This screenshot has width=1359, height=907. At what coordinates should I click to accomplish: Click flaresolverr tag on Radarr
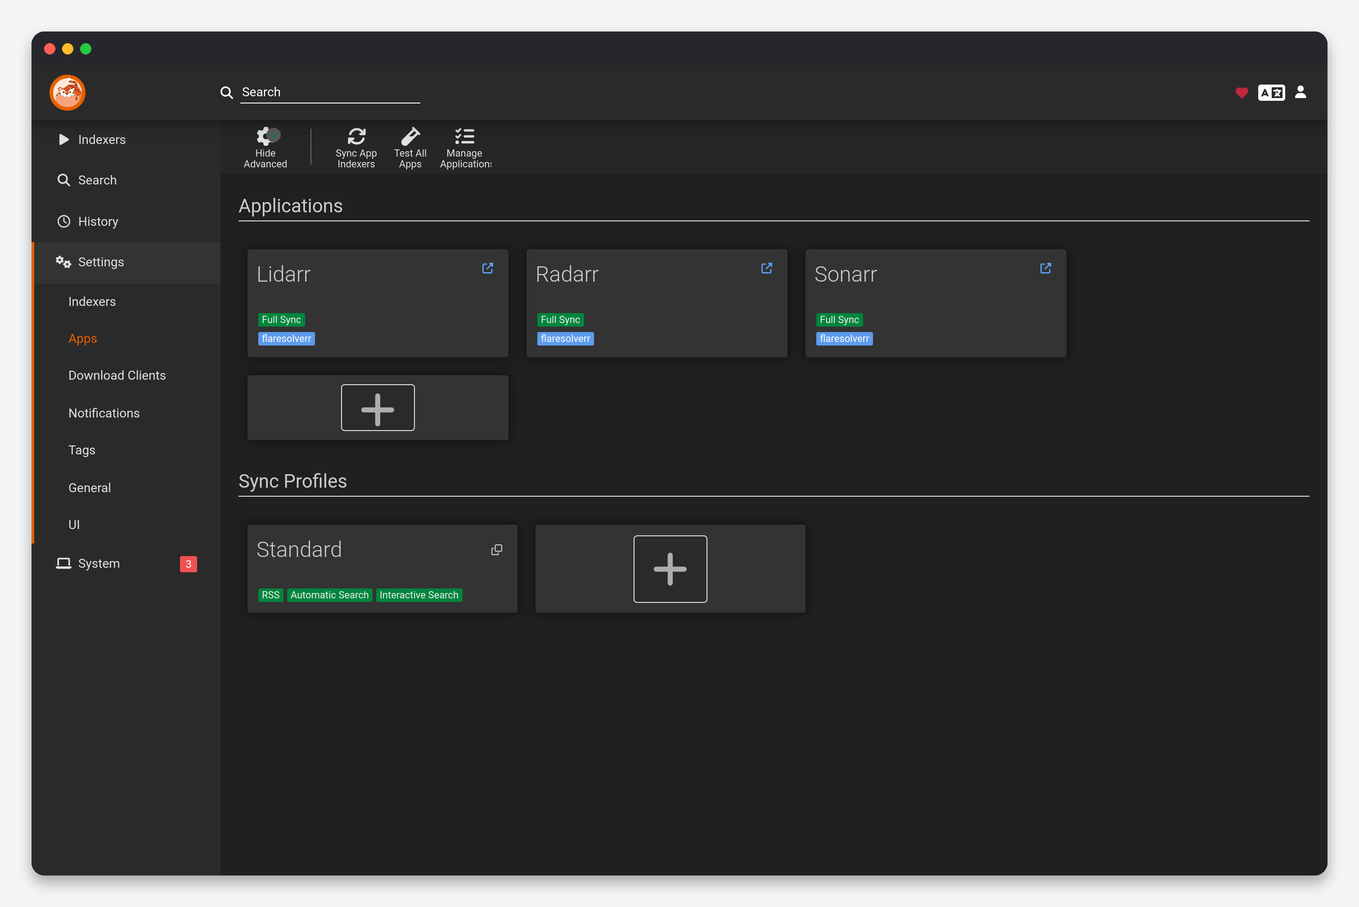[565, 339]
